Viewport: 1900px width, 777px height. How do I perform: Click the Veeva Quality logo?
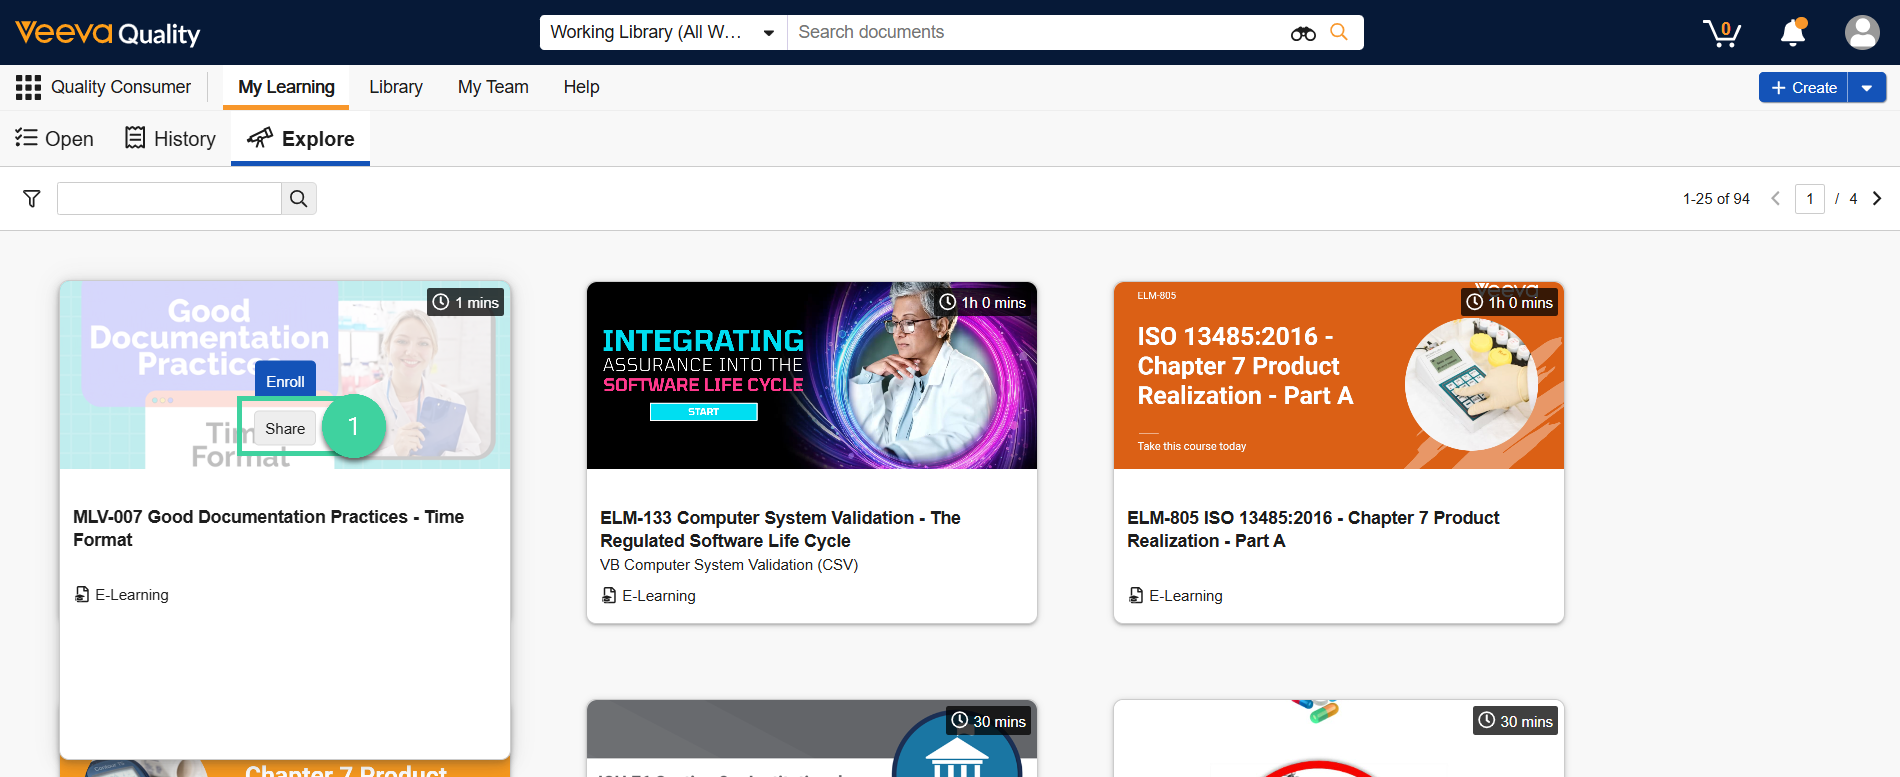coord(108,33)
